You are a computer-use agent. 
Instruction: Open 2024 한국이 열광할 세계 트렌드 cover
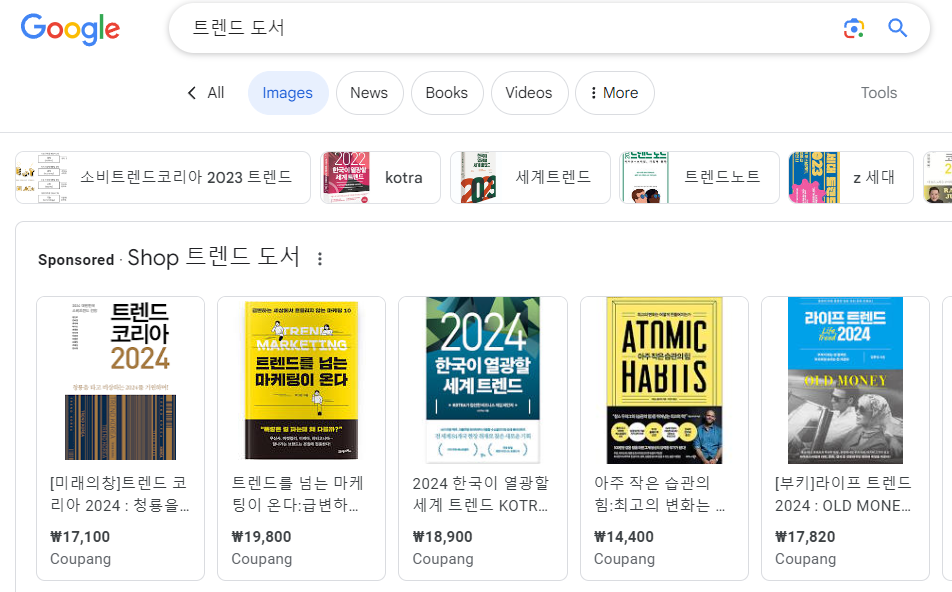[x=483, y=381]
